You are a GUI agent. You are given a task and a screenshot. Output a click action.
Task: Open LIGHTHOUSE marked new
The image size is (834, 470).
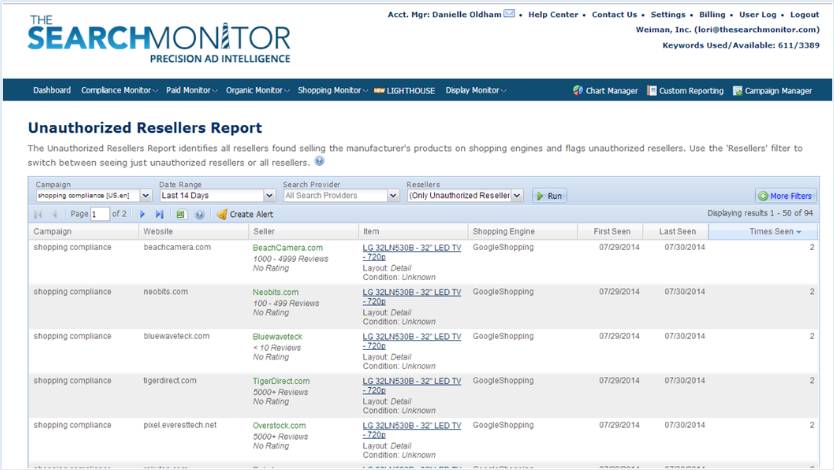tap(404, 91)
